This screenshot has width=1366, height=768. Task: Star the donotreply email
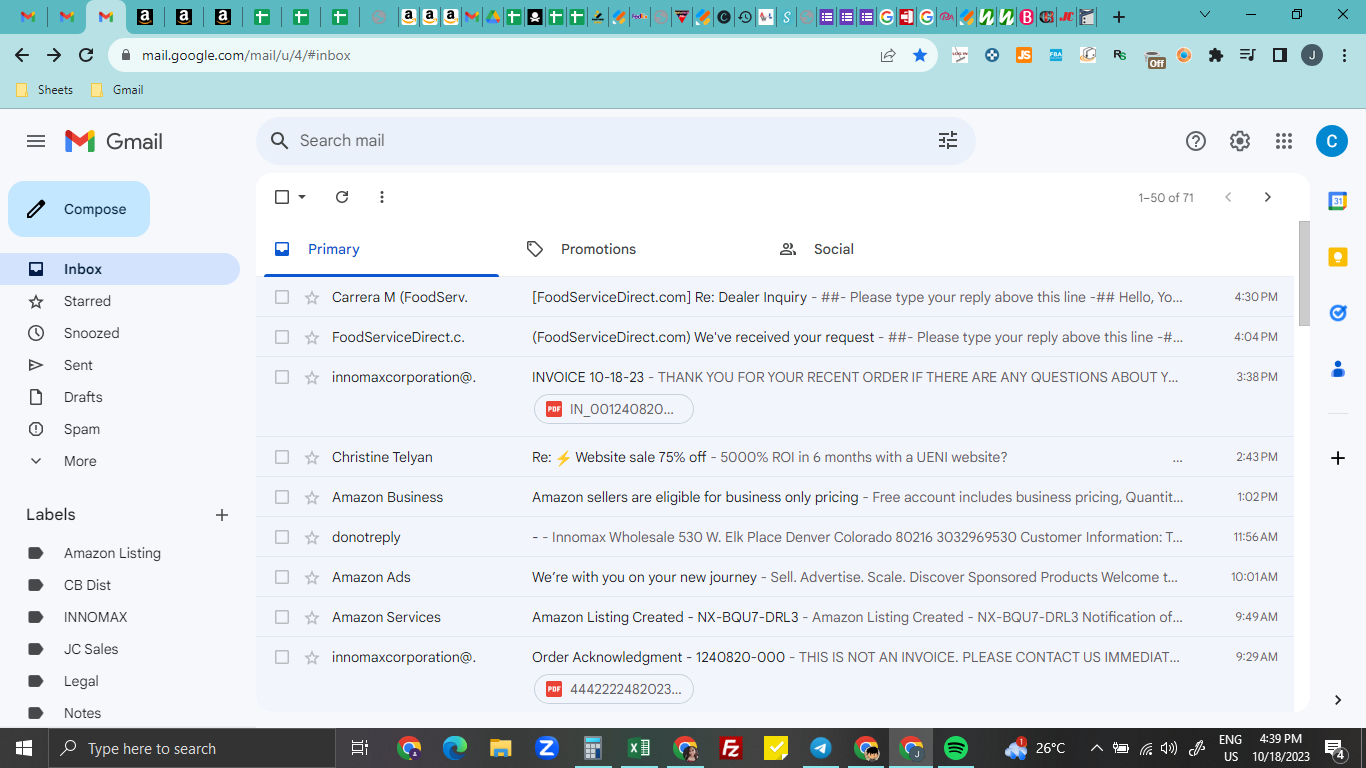312,537
